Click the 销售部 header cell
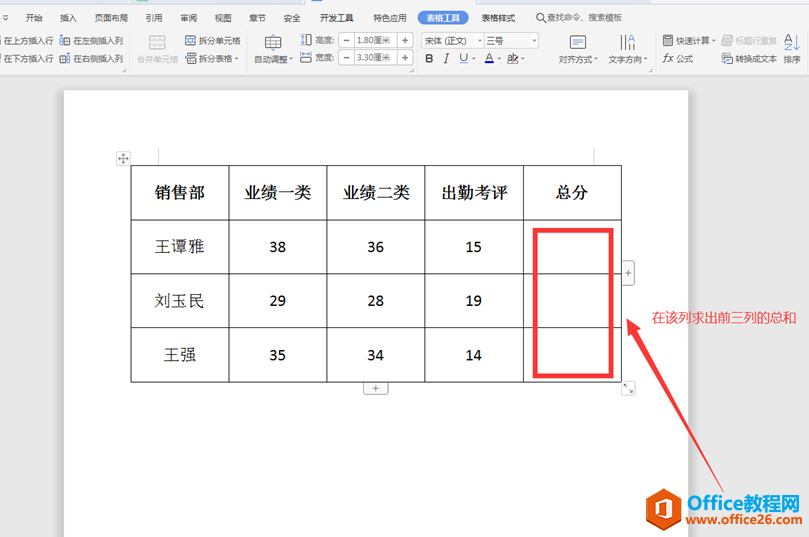809x537 pixels. click(180, 193)
